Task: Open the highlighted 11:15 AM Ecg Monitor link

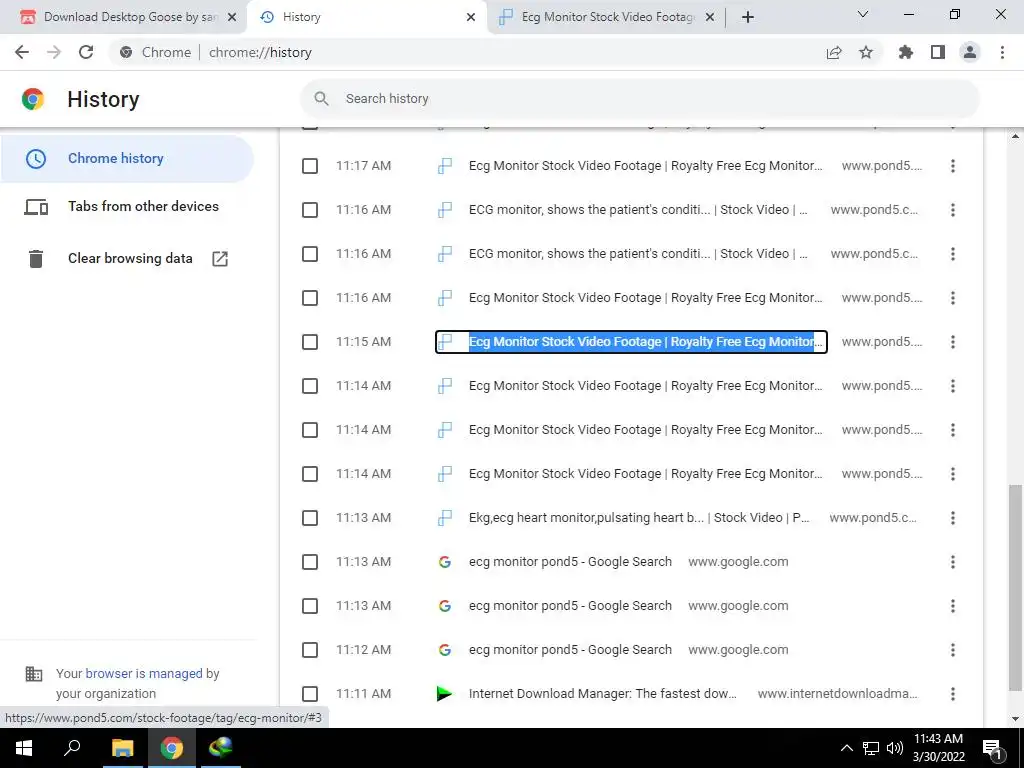Action: click(x=632, y=342)
